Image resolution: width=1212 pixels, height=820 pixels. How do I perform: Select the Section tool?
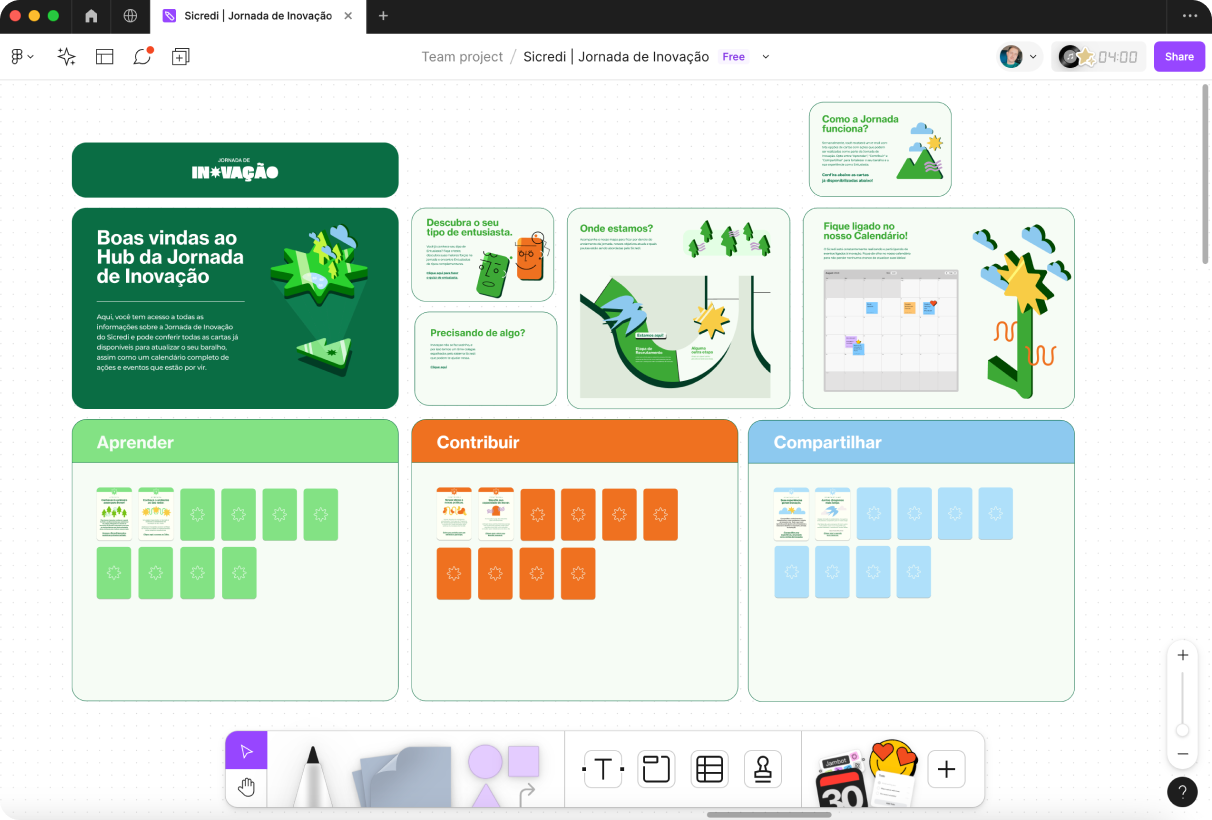click(656, 769)
